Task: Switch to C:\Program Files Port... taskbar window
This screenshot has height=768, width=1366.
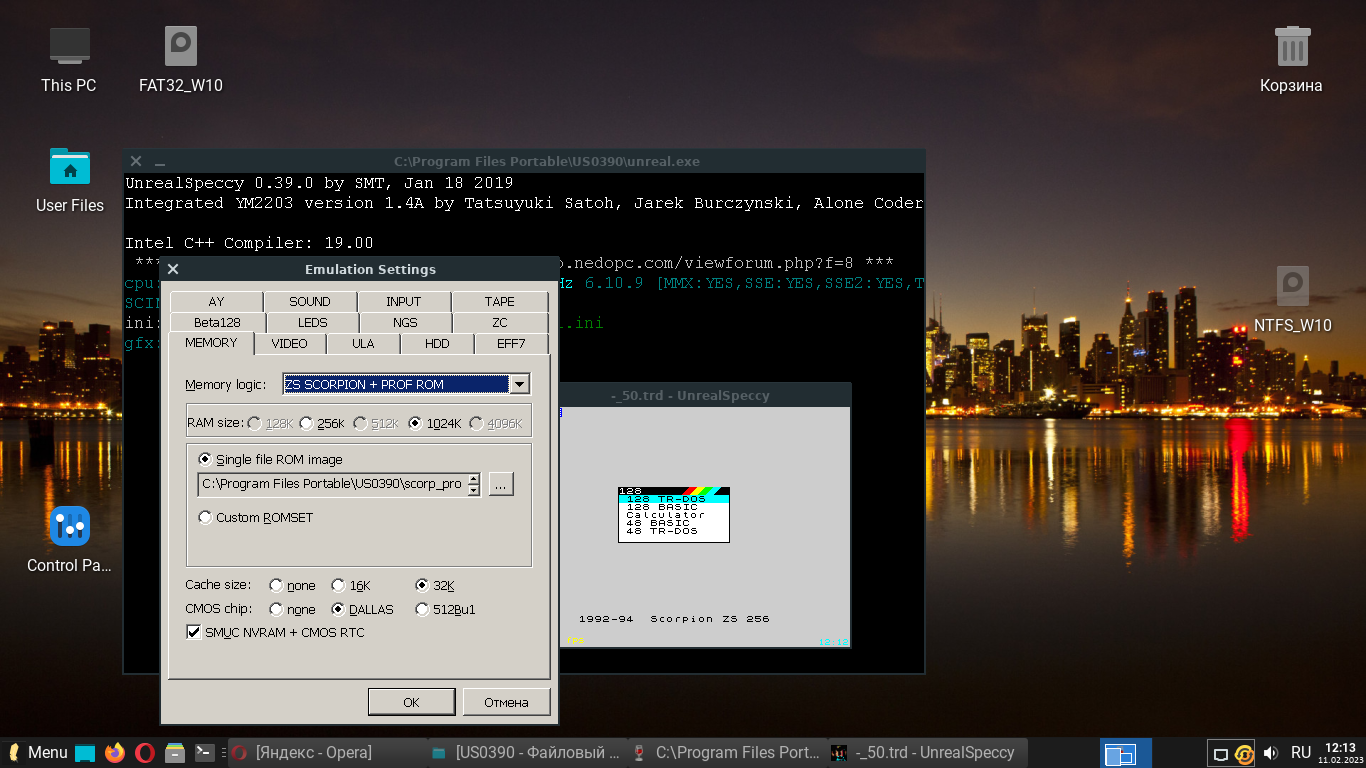Action: click(727, 753)
